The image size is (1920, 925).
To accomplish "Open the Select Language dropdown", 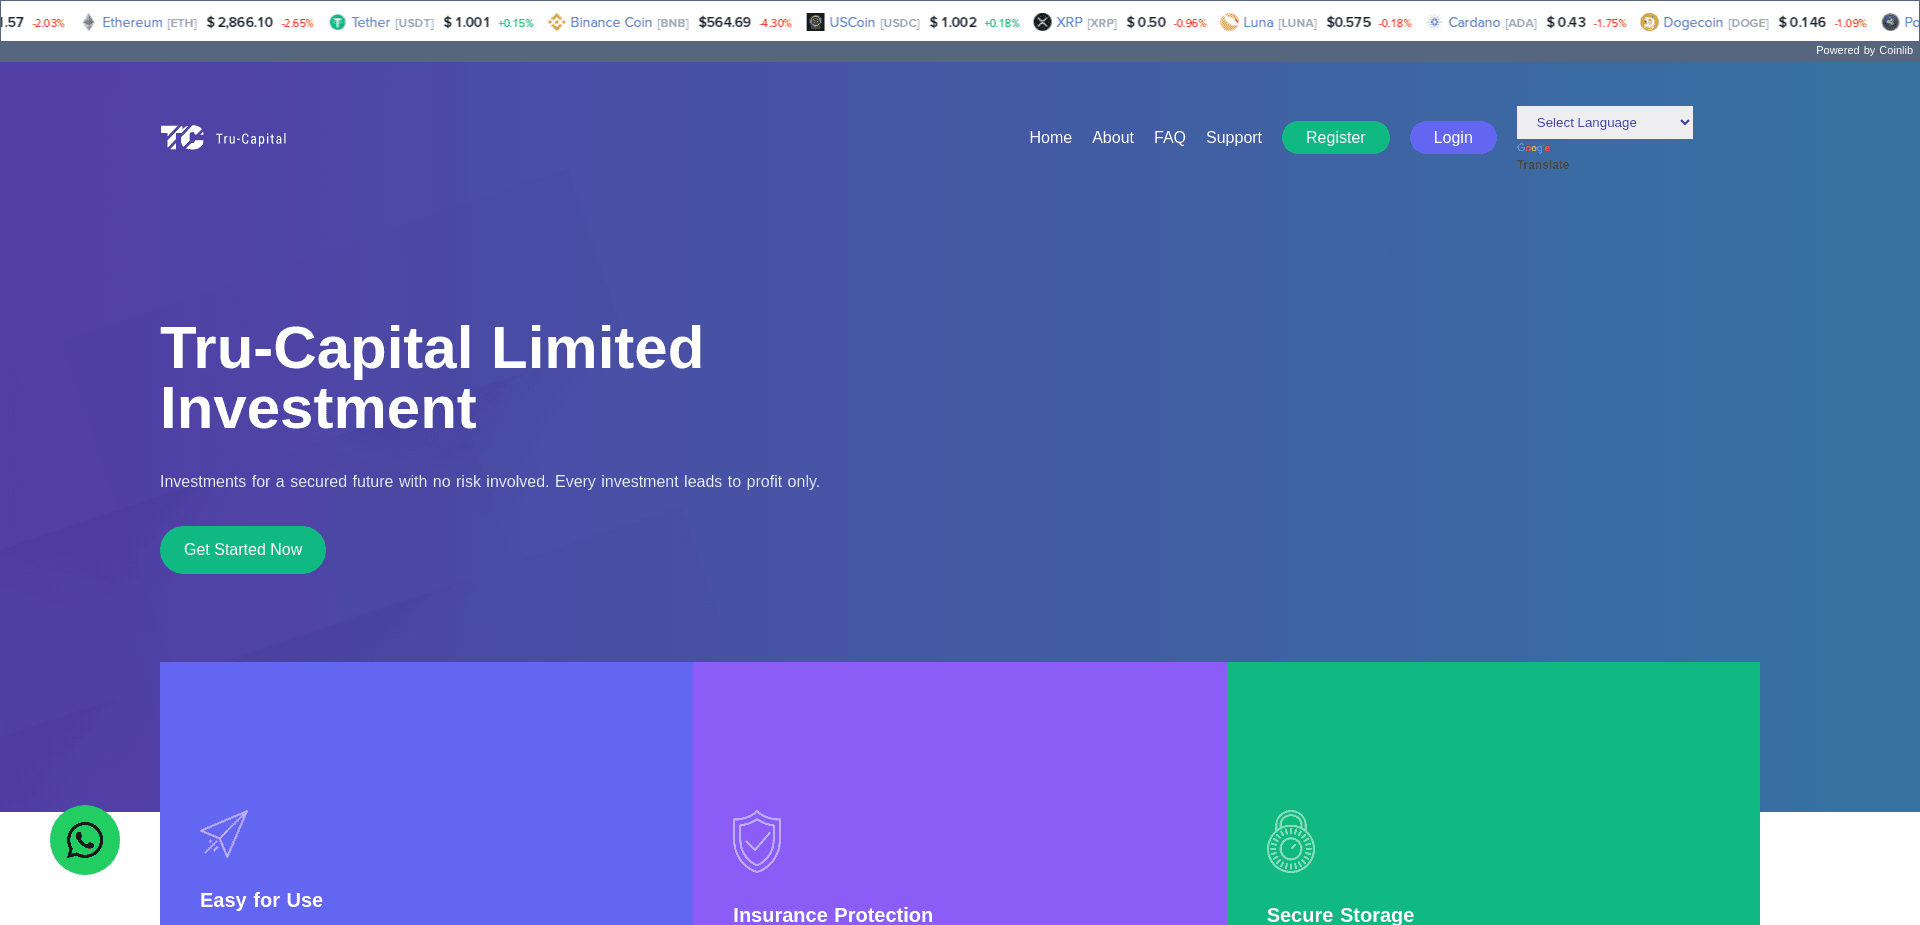I will click(1604, 122).
